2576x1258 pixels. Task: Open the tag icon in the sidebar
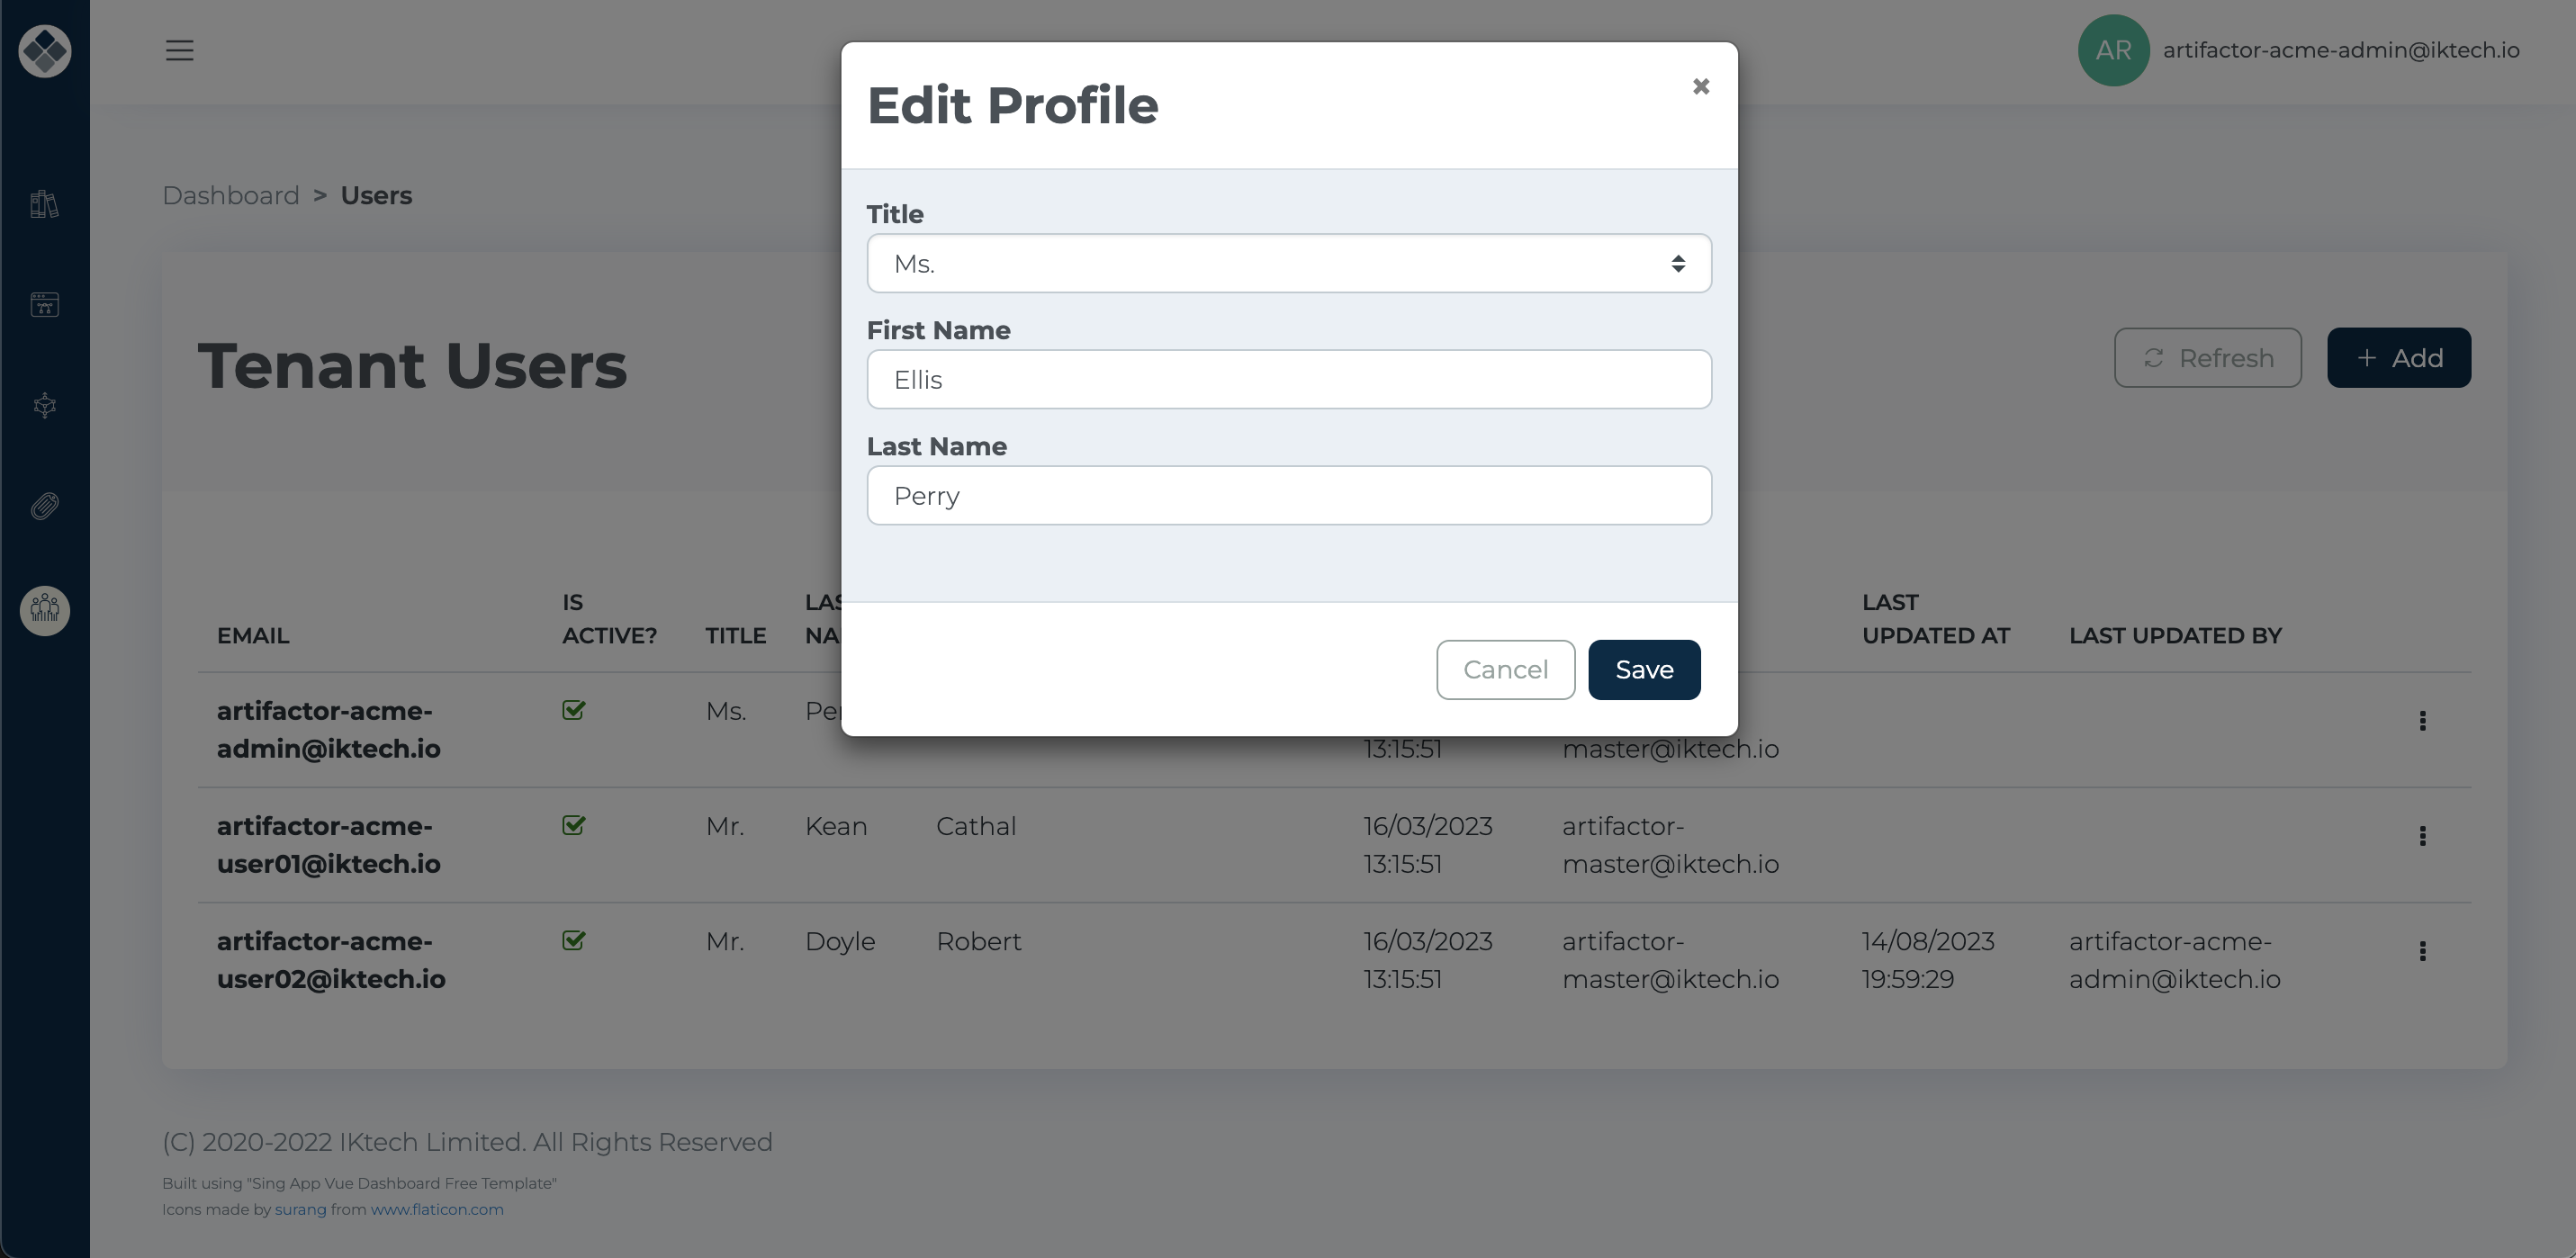45,506
